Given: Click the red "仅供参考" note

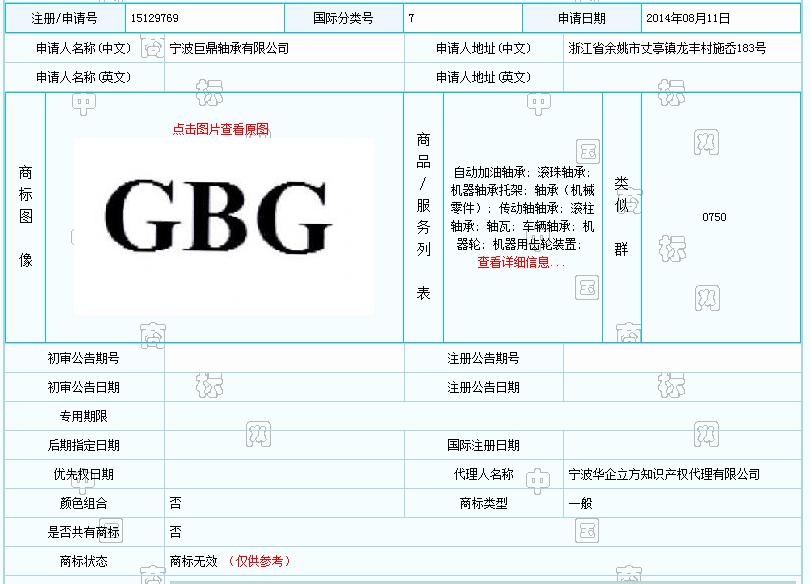Looking at the screenshot, I should coord(260,561).
